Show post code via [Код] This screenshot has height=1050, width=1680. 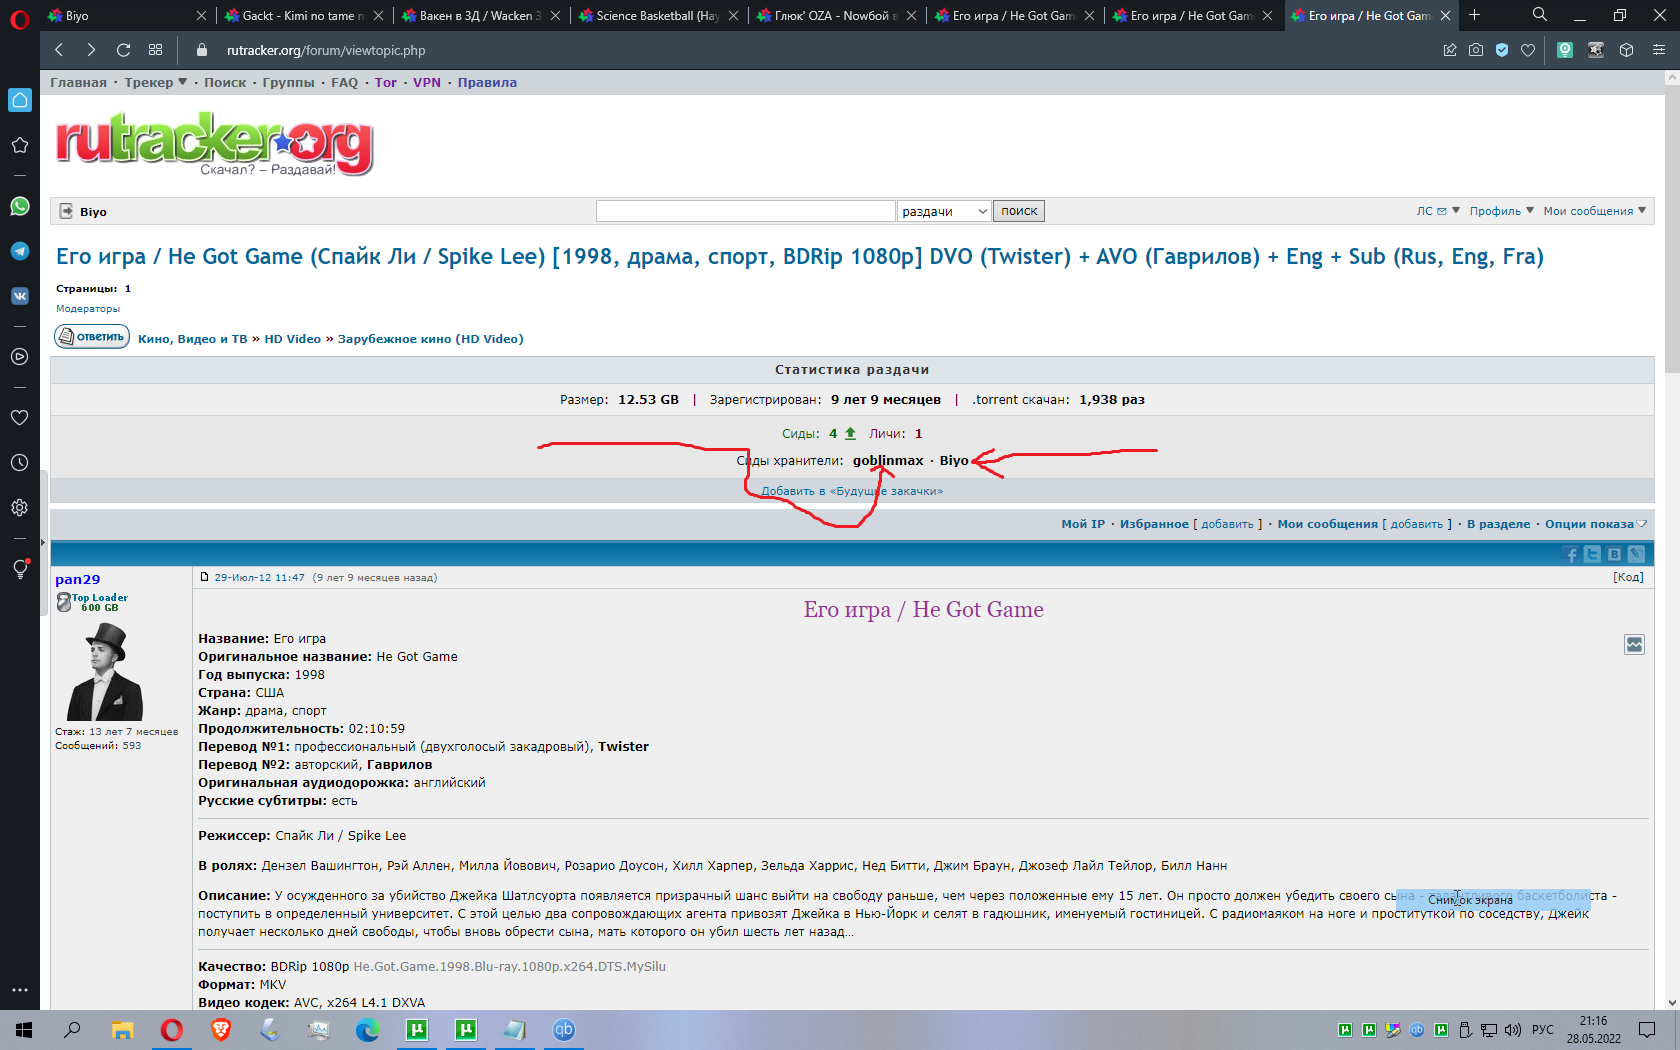pyautogui.click(x=1628, y=577)
